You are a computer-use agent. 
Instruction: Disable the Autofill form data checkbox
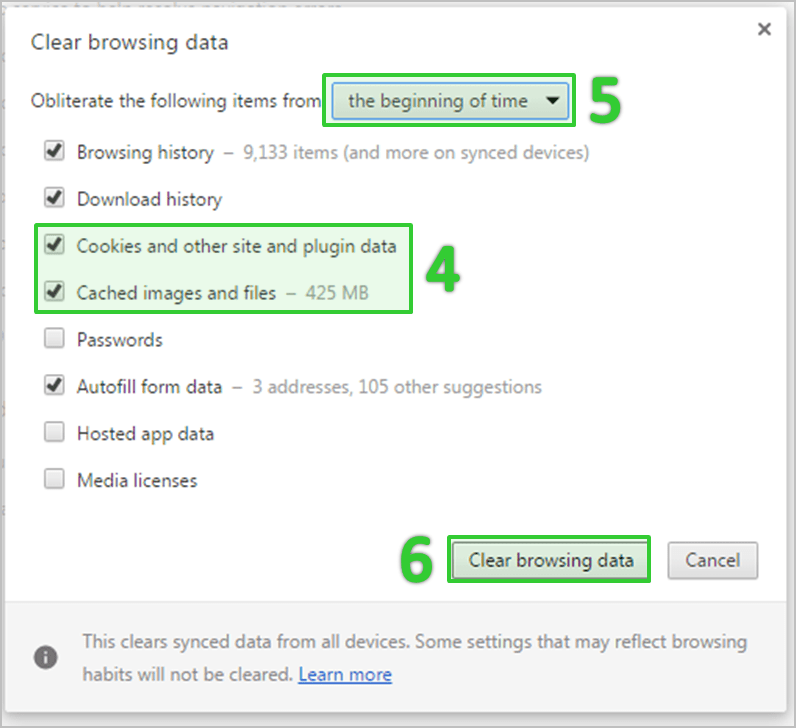click(54, 386)
